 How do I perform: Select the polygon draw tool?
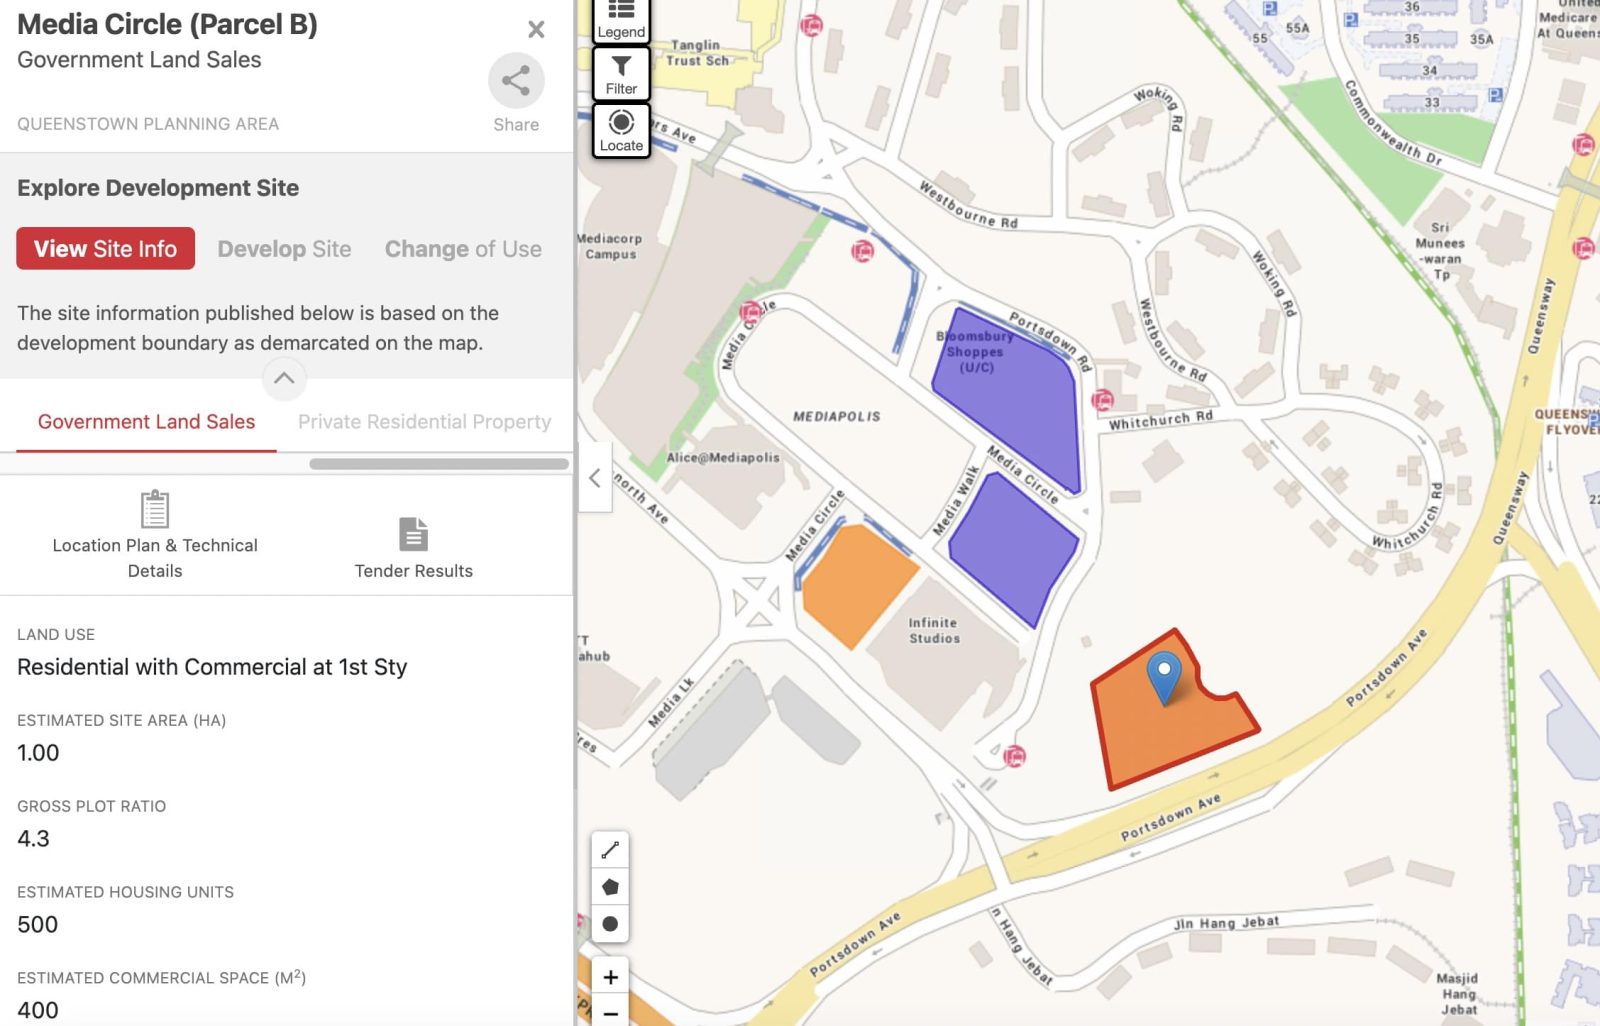tap(610, 887)
